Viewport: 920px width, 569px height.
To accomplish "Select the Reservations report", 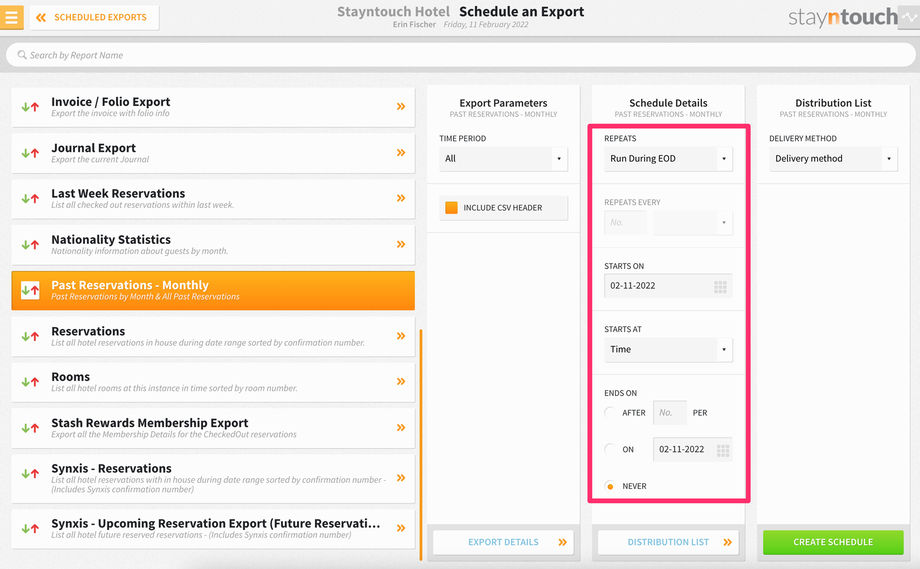I will (x=213, y=336).
